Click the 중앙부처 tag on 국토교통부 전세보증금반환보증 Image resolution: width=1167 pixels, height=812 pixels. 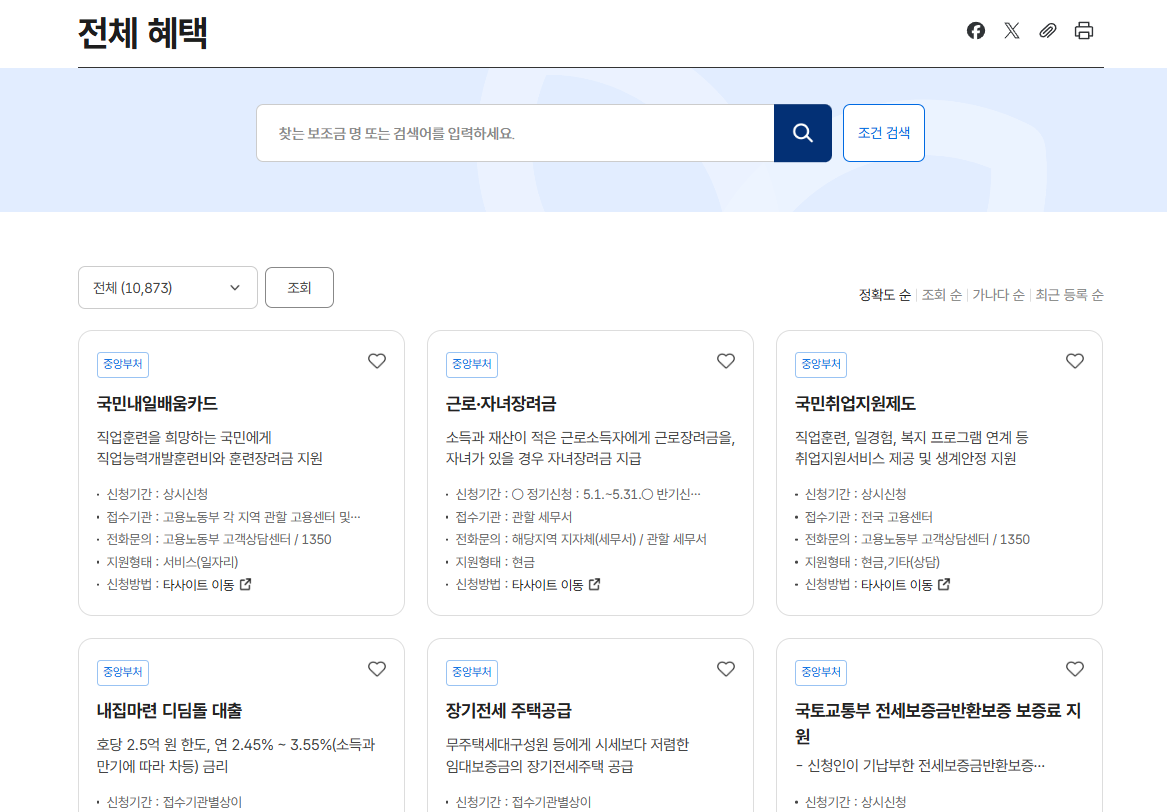(821, 673)
